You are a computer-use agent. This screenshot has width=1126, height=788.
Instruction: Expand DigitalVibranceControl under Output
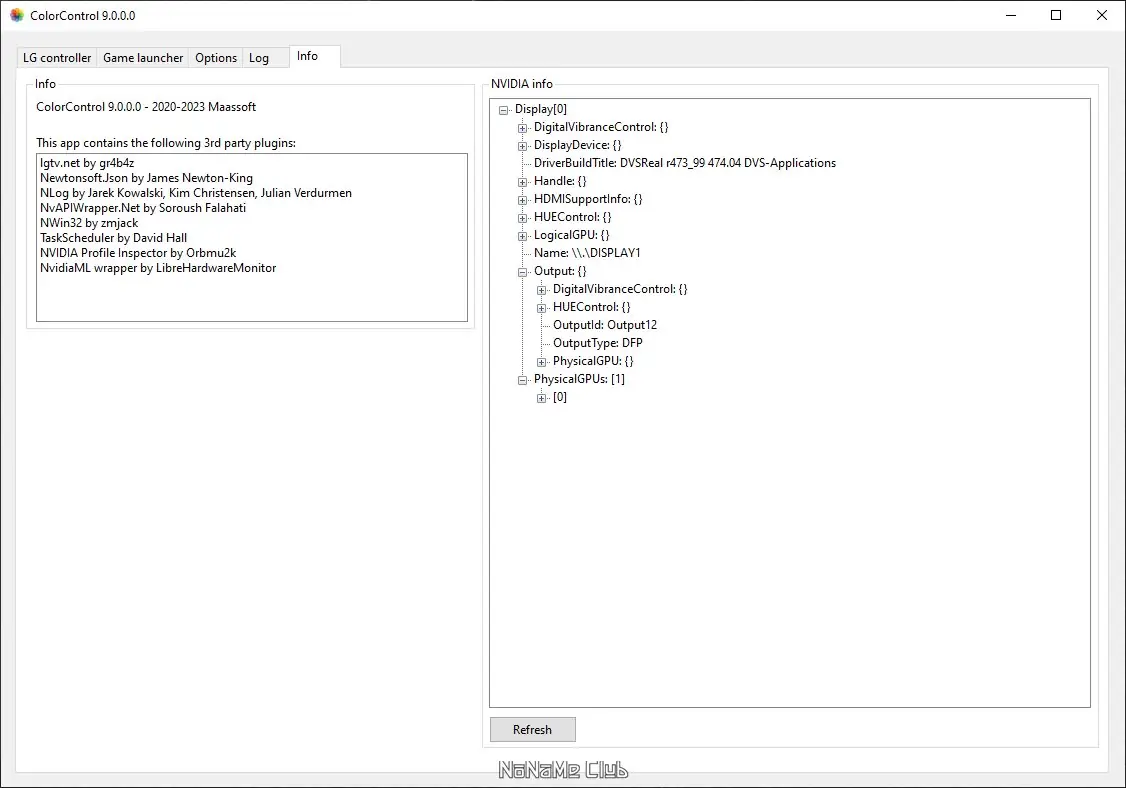541,289
